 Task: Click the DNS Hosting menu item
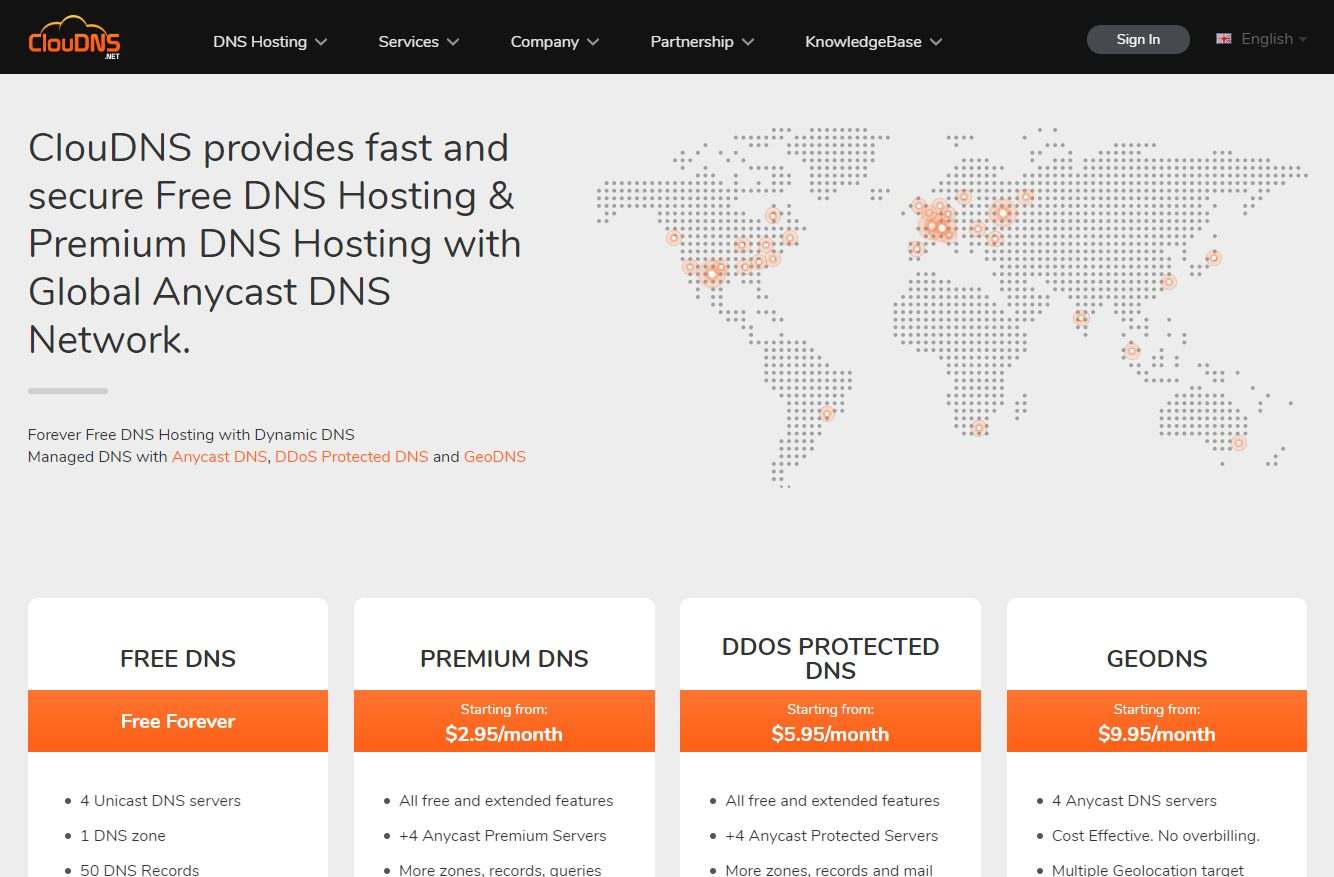tap(258, 41)
